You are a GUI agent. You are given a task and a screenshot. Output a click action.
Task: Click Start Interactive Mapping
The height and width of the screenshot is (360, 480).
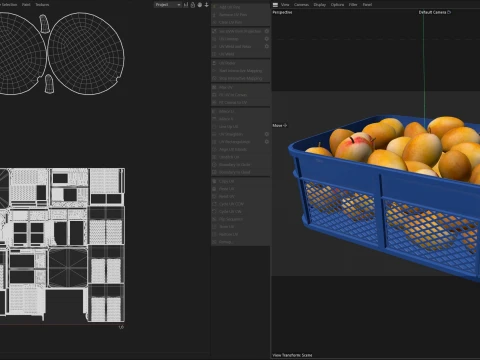click(x=241, y=71)
